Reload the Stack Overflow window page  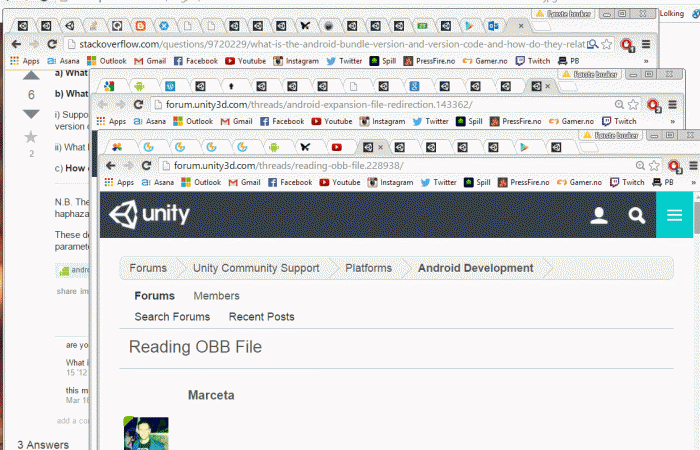52,44
